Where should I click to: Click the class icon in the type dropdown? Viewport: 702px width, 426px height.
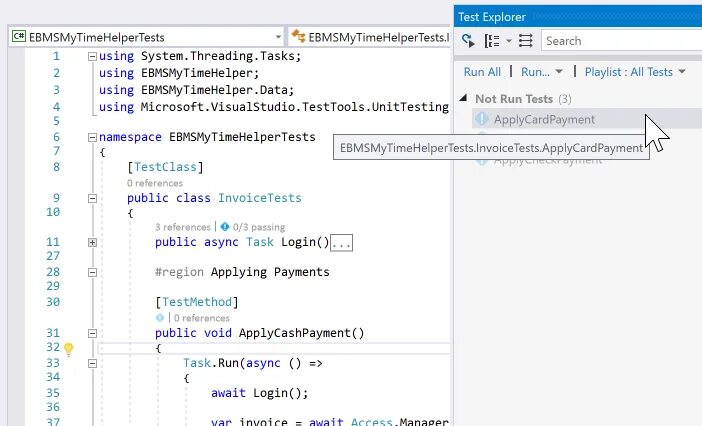tap(298, 36)
